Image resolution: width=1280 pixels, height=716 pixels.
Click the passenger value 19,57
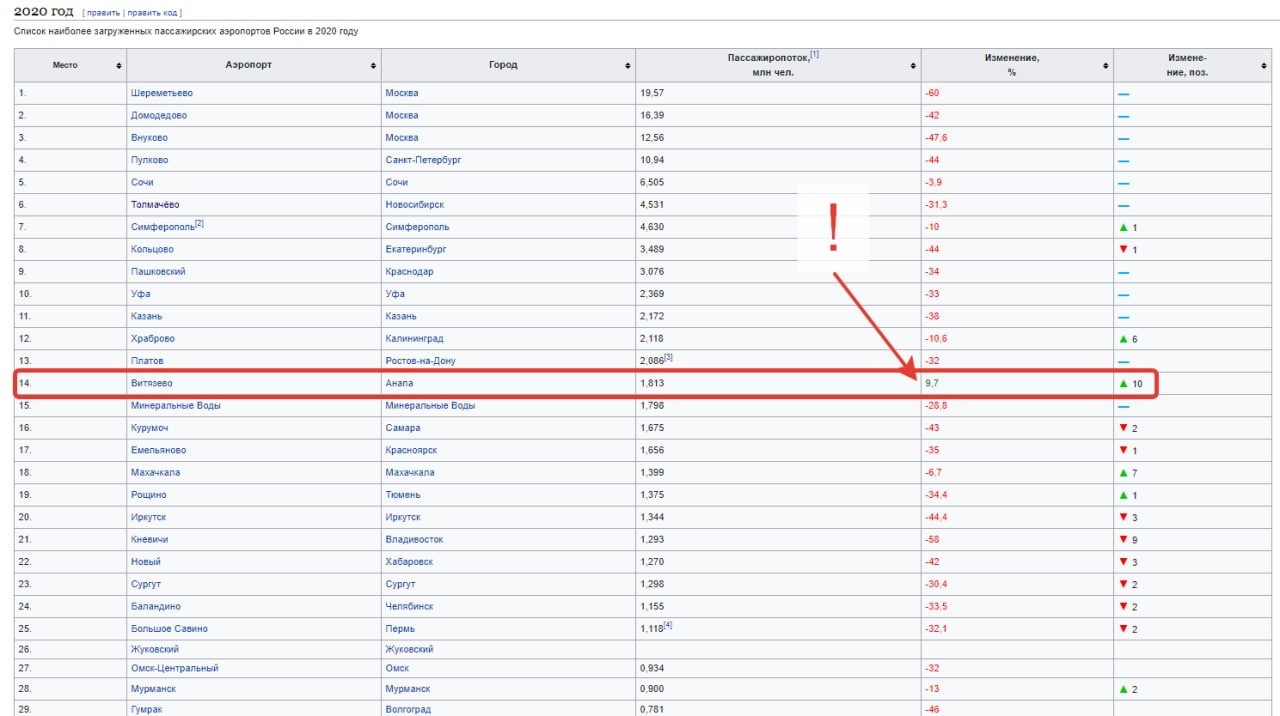[x=652, y=93]
